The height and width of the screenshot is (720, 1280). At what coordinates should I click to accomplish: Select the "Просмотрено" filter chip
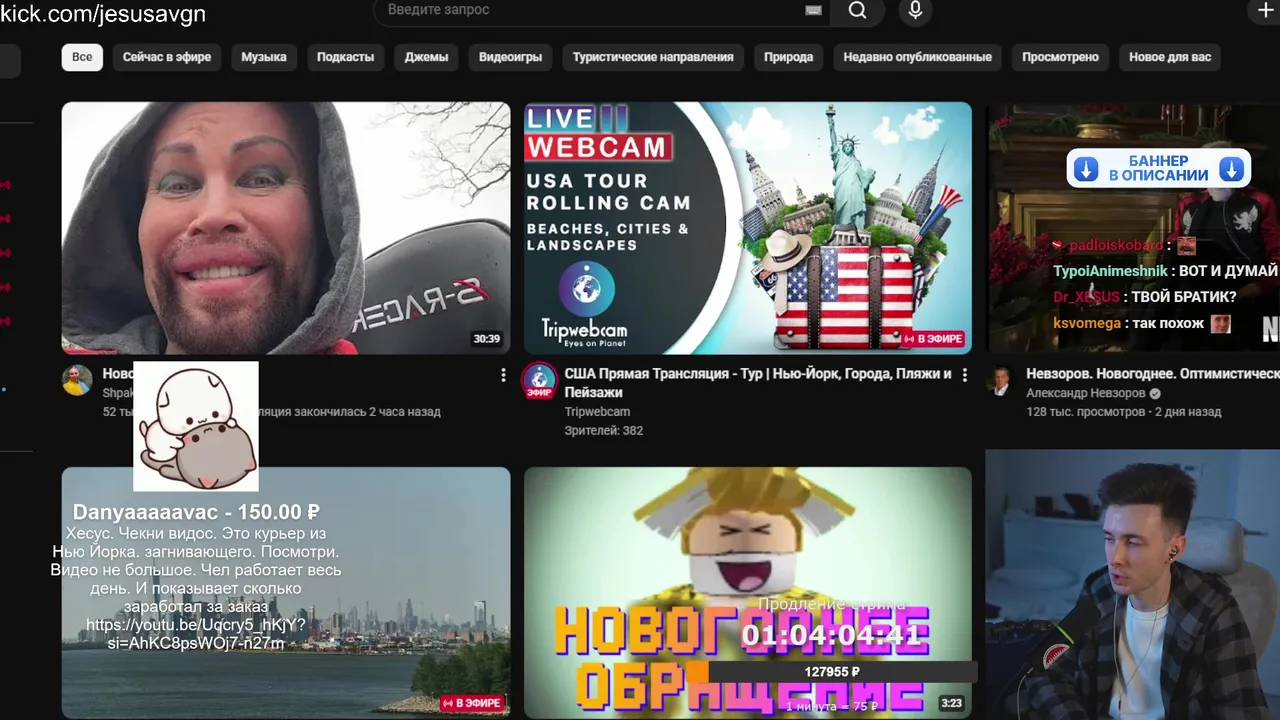click(x=1060, y=57)
